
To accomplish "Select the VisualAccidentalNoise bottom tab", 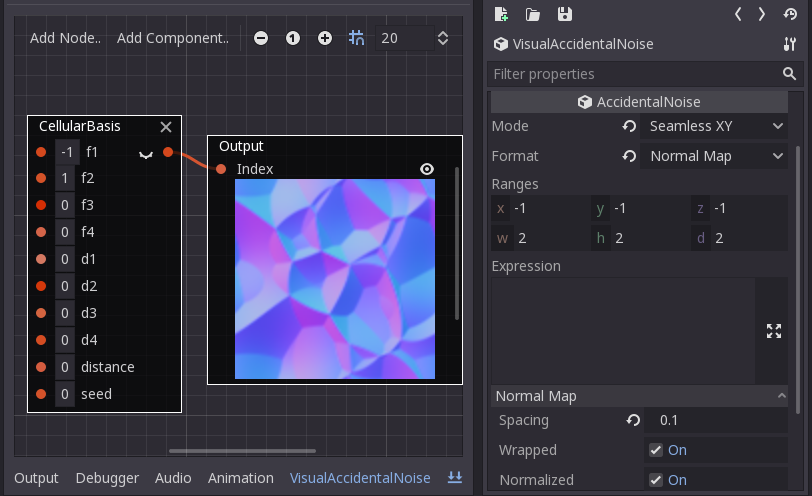I will click(360, 478).
